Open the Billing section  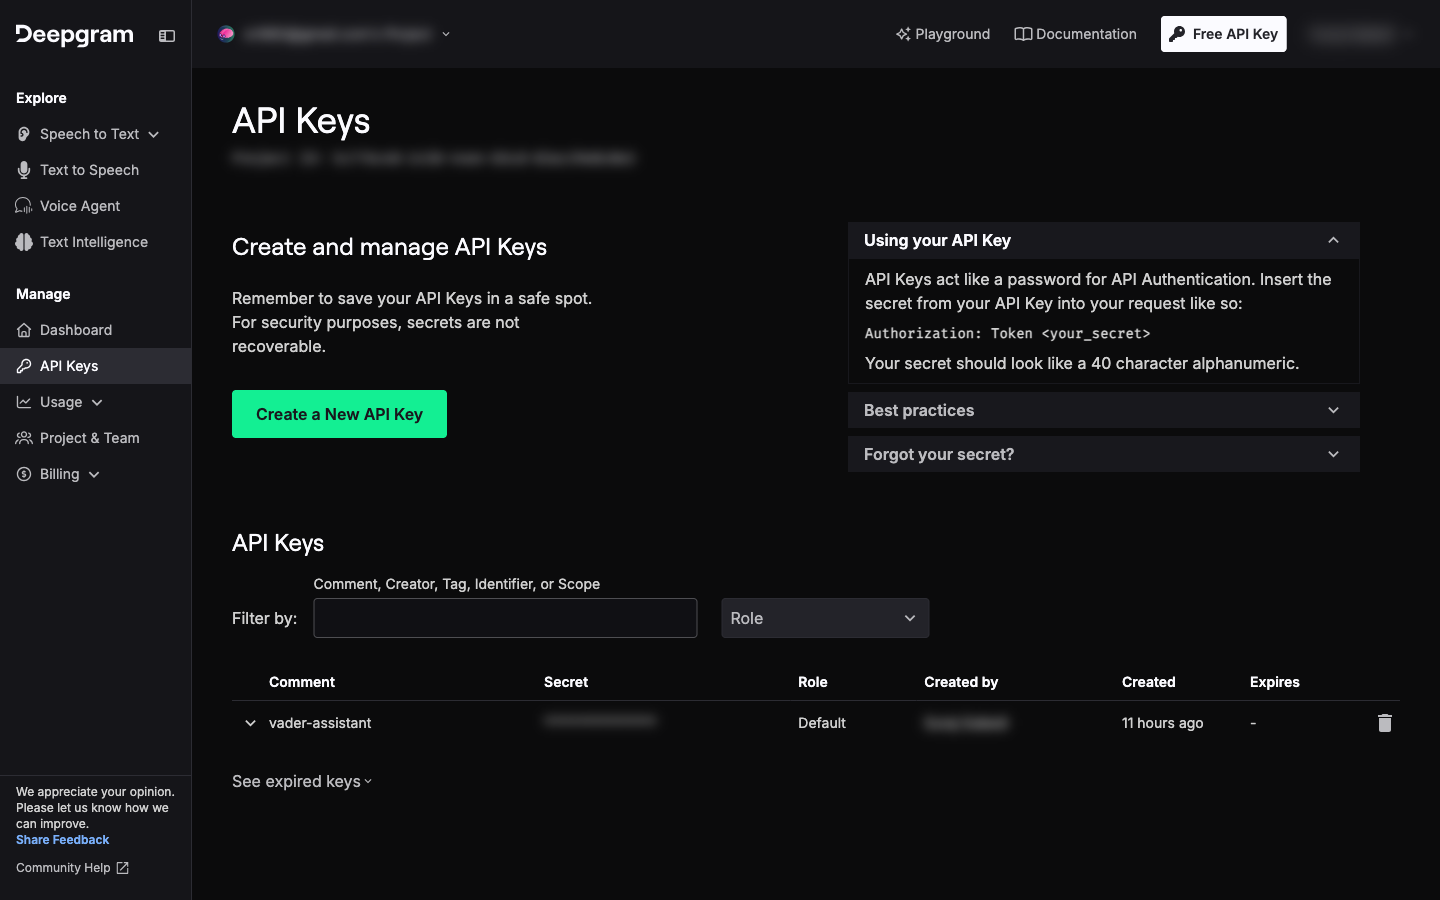point(59,474)
